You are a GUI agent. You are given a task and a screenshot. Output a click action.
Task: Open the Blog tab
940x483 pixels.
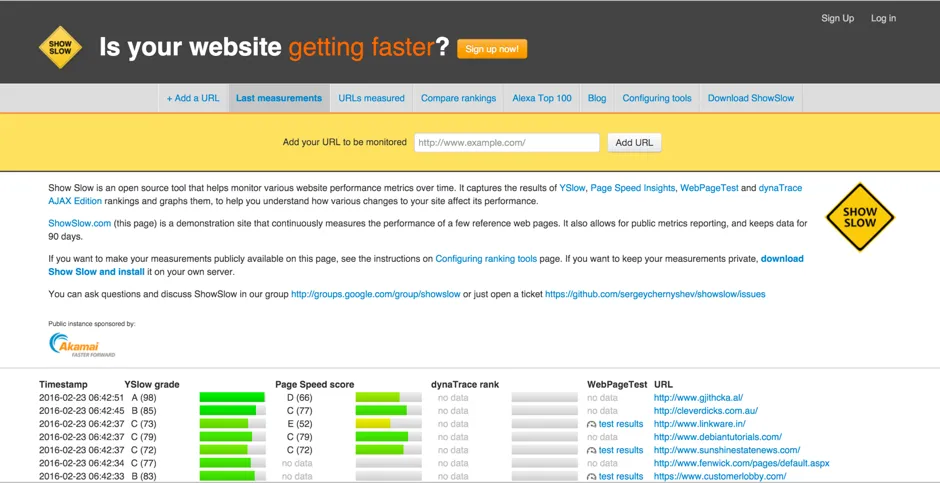coord(597,98)
